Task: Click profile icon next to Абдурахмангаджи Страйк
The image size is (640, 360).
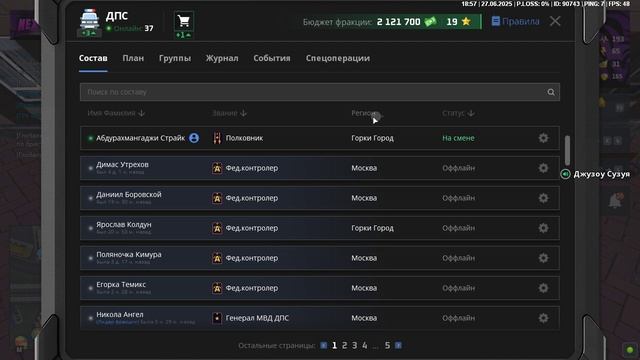Action: [194, 138]
